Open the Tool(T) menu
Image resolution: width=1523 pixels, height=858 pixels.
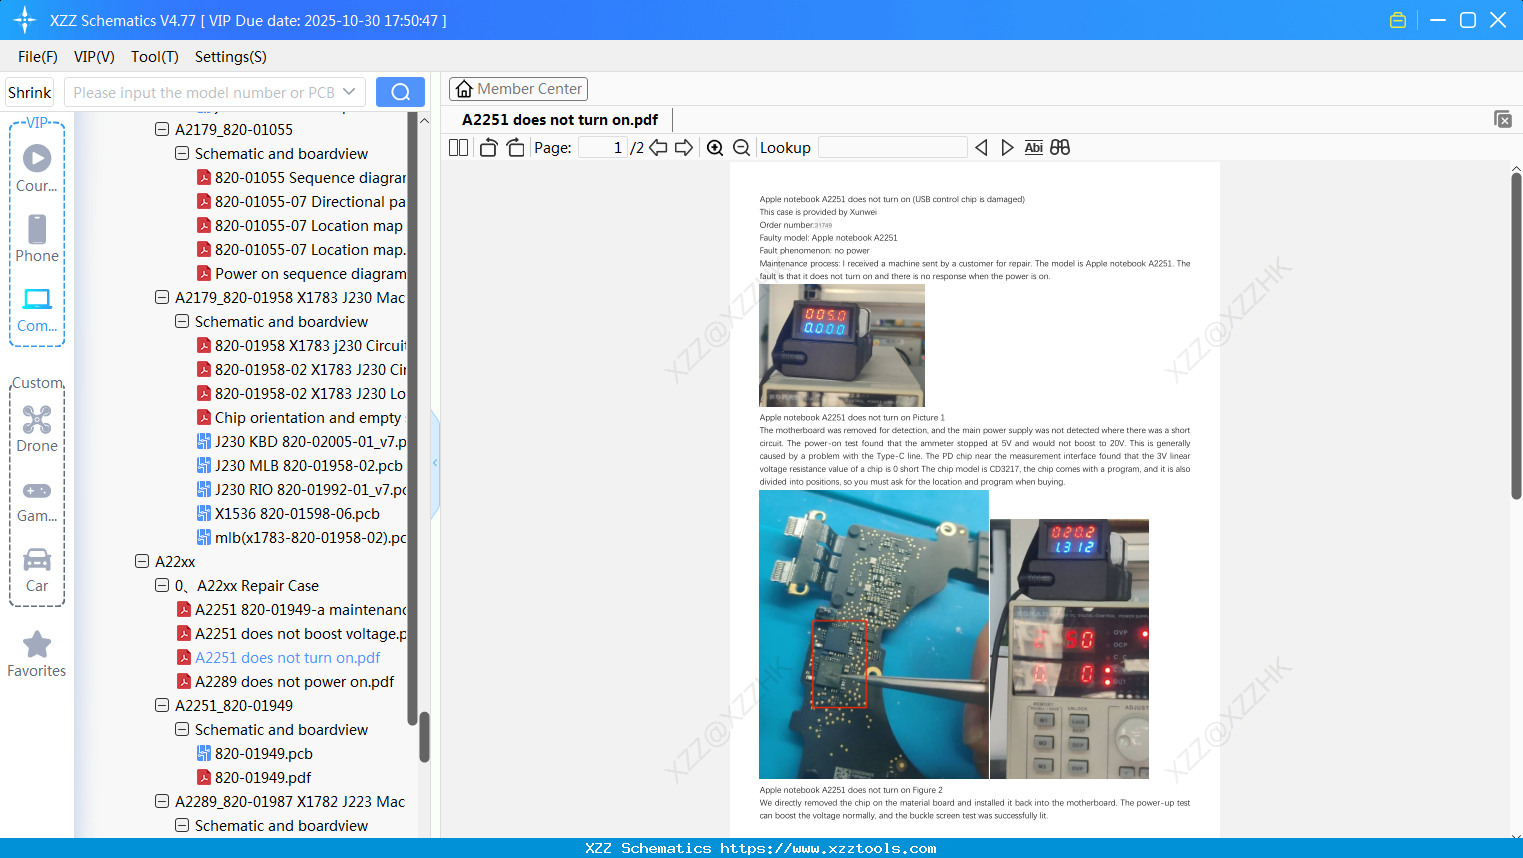[x=155, y=57]
